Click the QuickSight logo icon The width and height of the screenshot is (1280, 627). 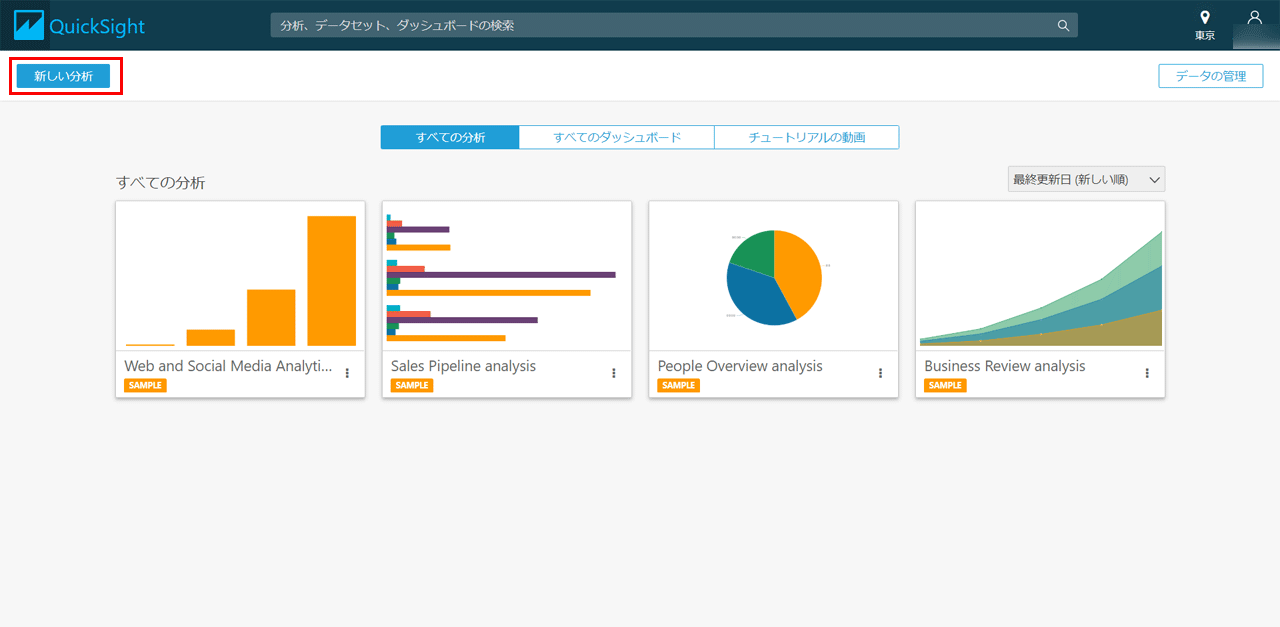[30, 25]
